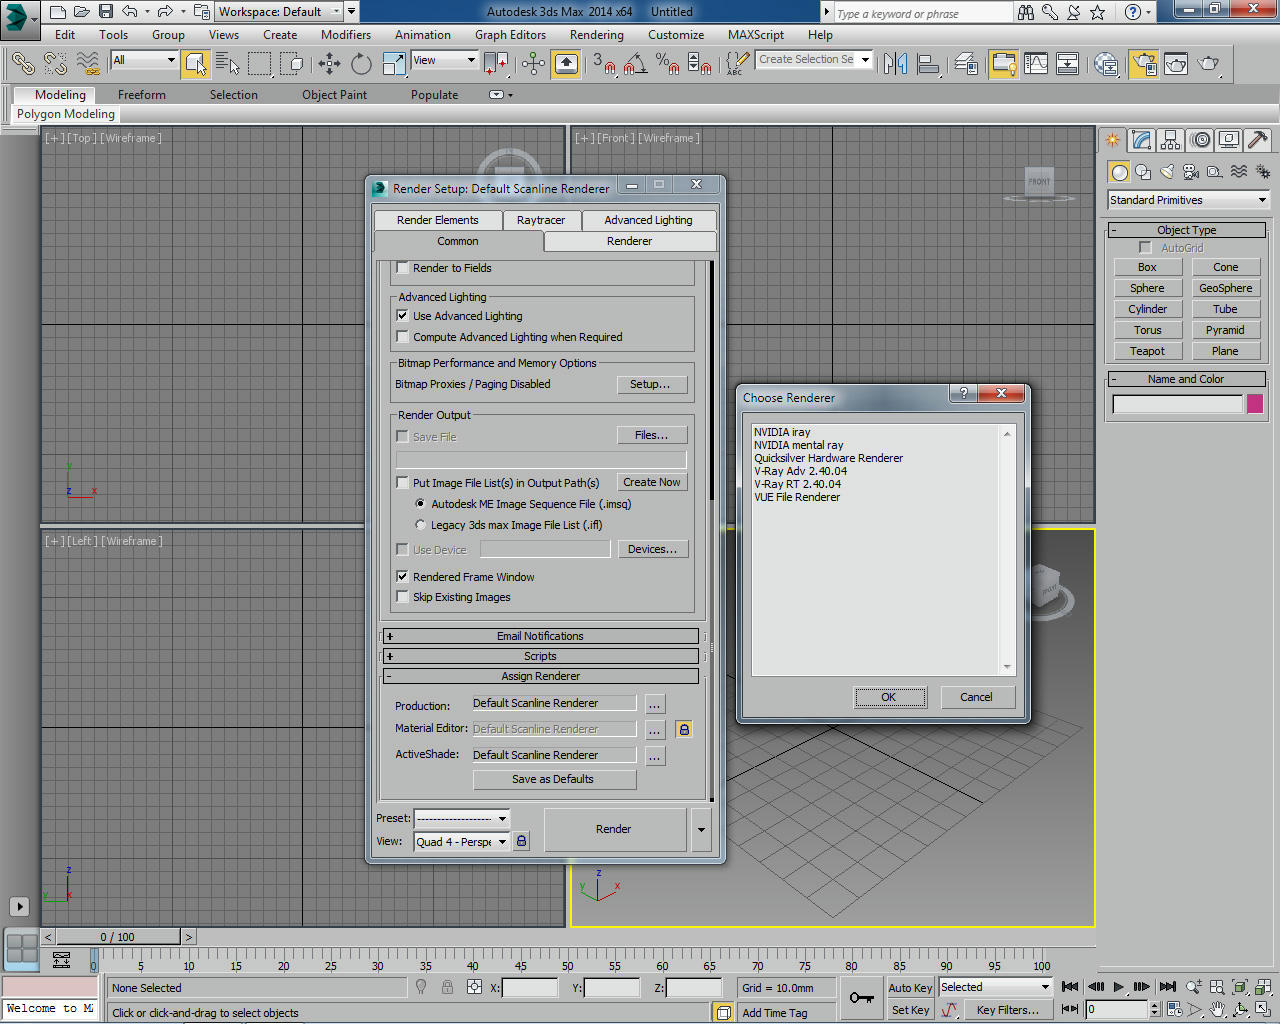This screenshot has height=1024, width=1280.
Task: Click the object name input field
Action: [1177, 404]
